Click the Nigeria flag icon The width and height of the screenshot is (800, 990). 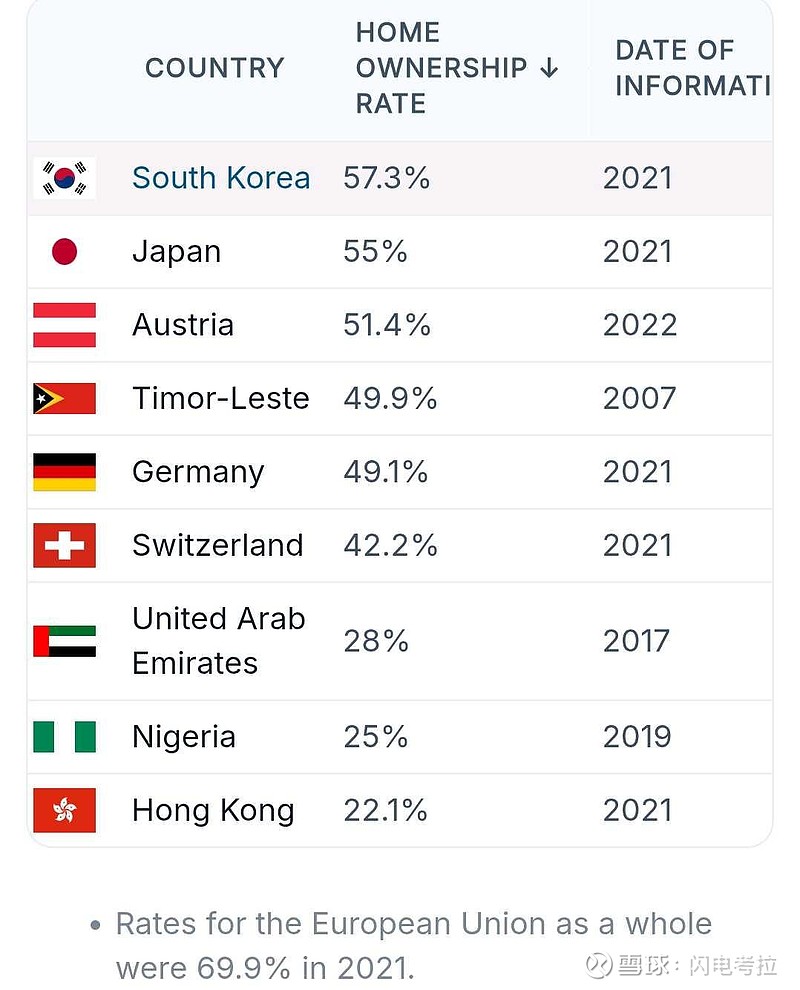64,736
